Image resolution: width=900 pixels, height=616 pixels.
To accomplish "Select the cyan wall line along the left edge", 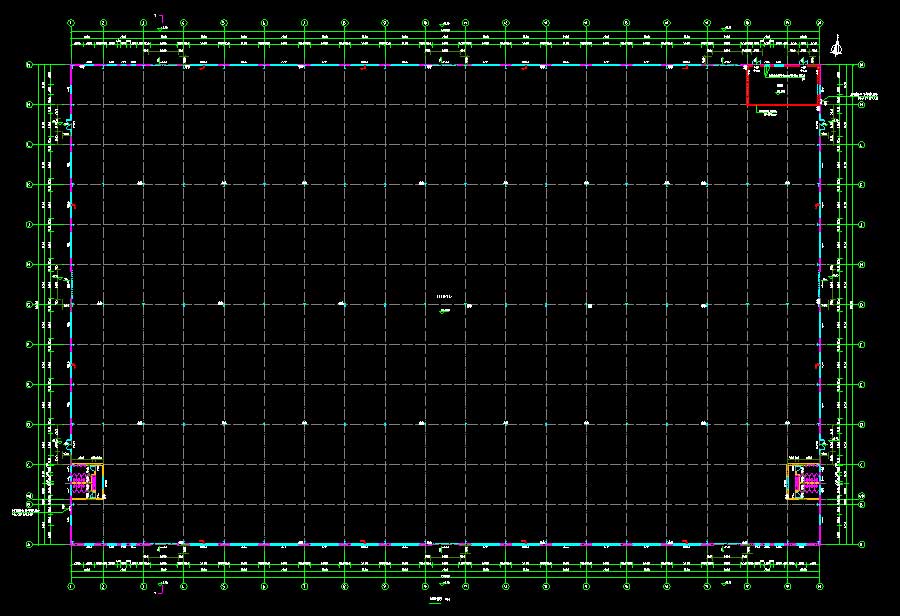I will (x=71, y=300).
